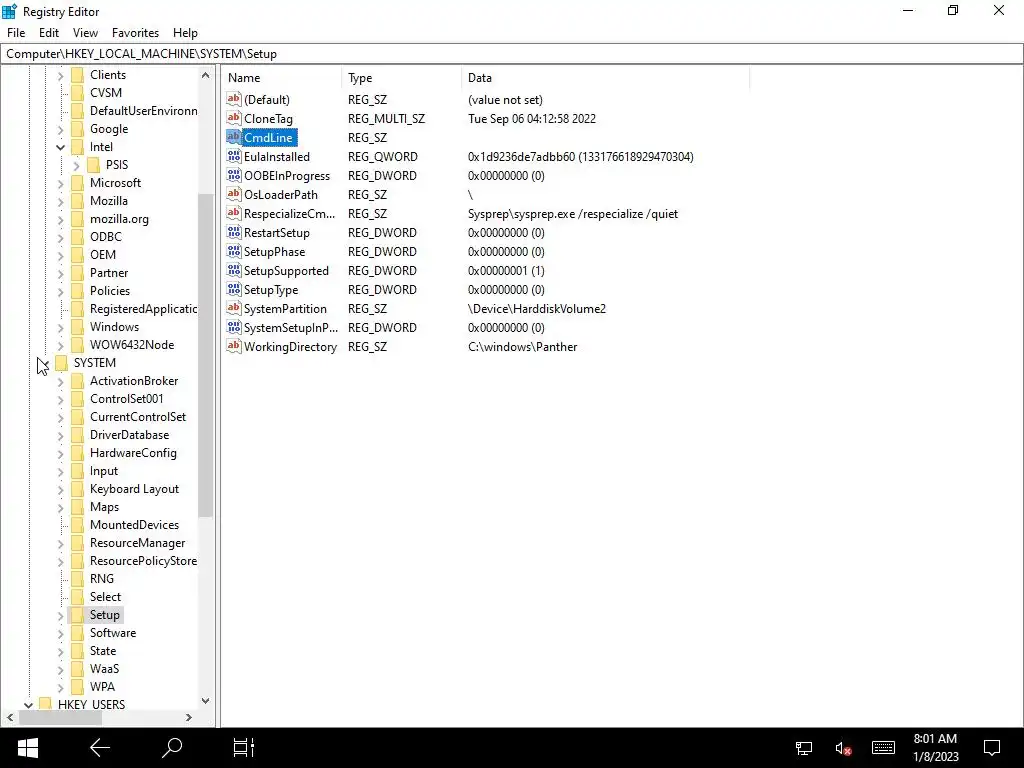
Task: Collapse the Intel key
Action: [x=60, y=147]
